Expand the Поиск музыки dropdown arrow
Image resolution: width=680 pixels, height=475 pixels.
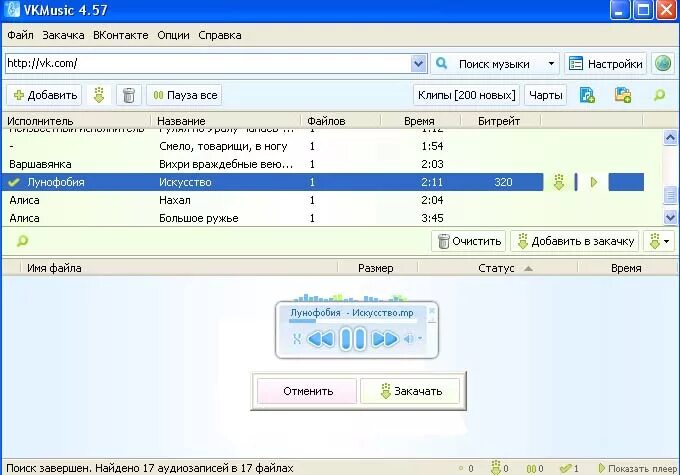[551, 64]
